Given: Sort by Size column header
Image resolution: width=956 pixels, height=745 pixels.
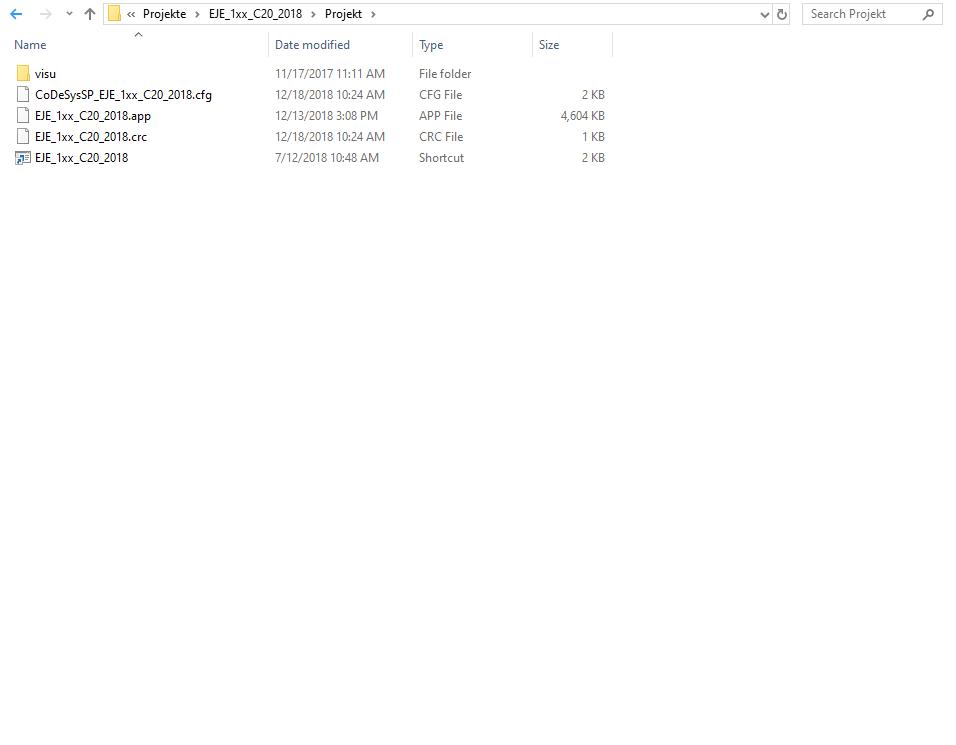Looking at the screenshot, I should [x=549, y=45].
